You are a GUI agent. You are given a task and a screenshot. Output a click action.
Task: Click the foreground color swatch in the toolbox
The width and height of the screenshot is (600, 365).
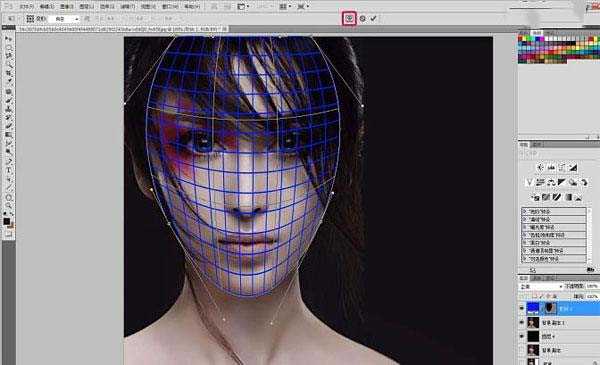tap(7, 222)
